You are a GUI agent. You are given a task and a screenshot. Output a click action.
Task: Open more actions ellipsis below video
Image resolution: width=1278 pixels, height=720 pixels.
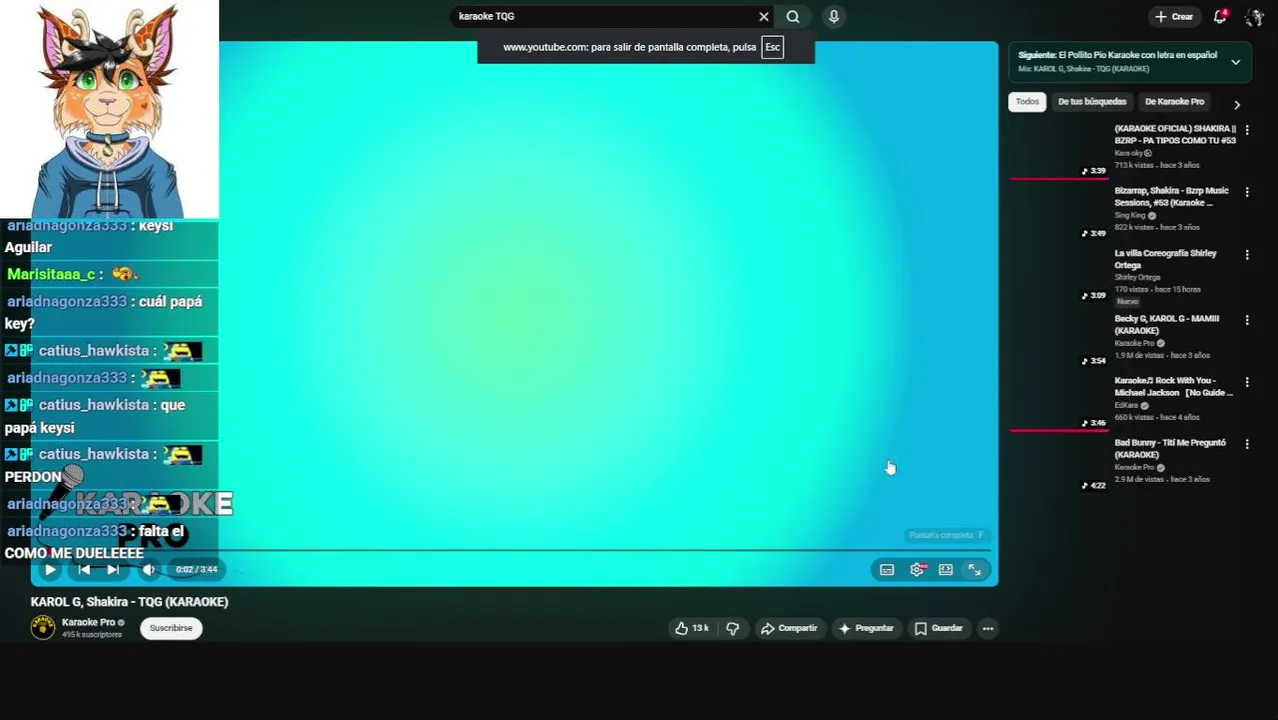pyautogui.click(x=988, y=628)
